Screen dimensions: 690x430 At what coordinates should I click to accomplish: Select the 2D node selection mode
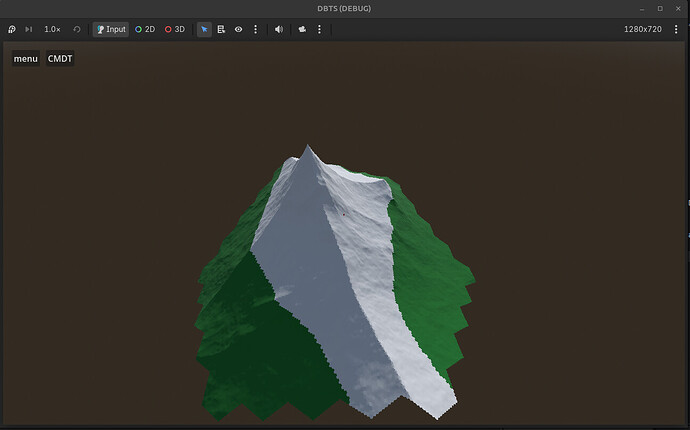[x=145, y=29]
